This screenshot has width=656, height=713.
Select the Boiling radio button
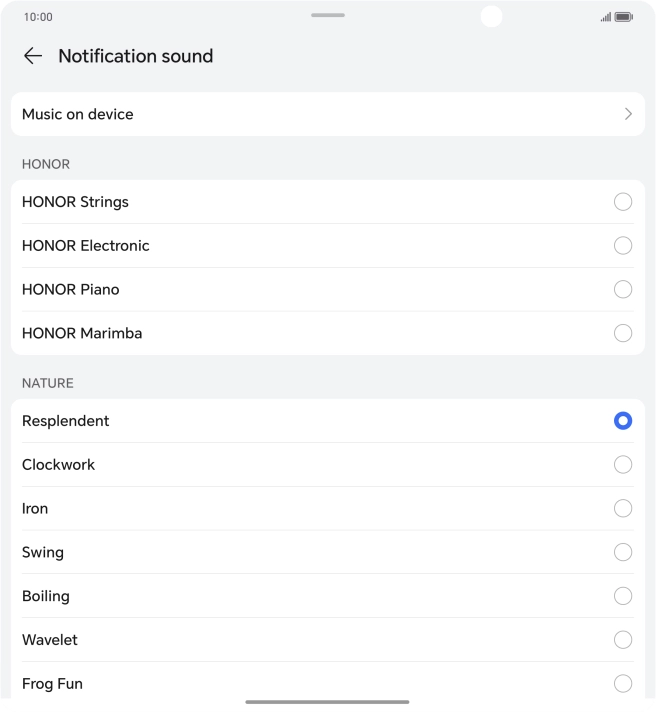[x=623, y=596]
